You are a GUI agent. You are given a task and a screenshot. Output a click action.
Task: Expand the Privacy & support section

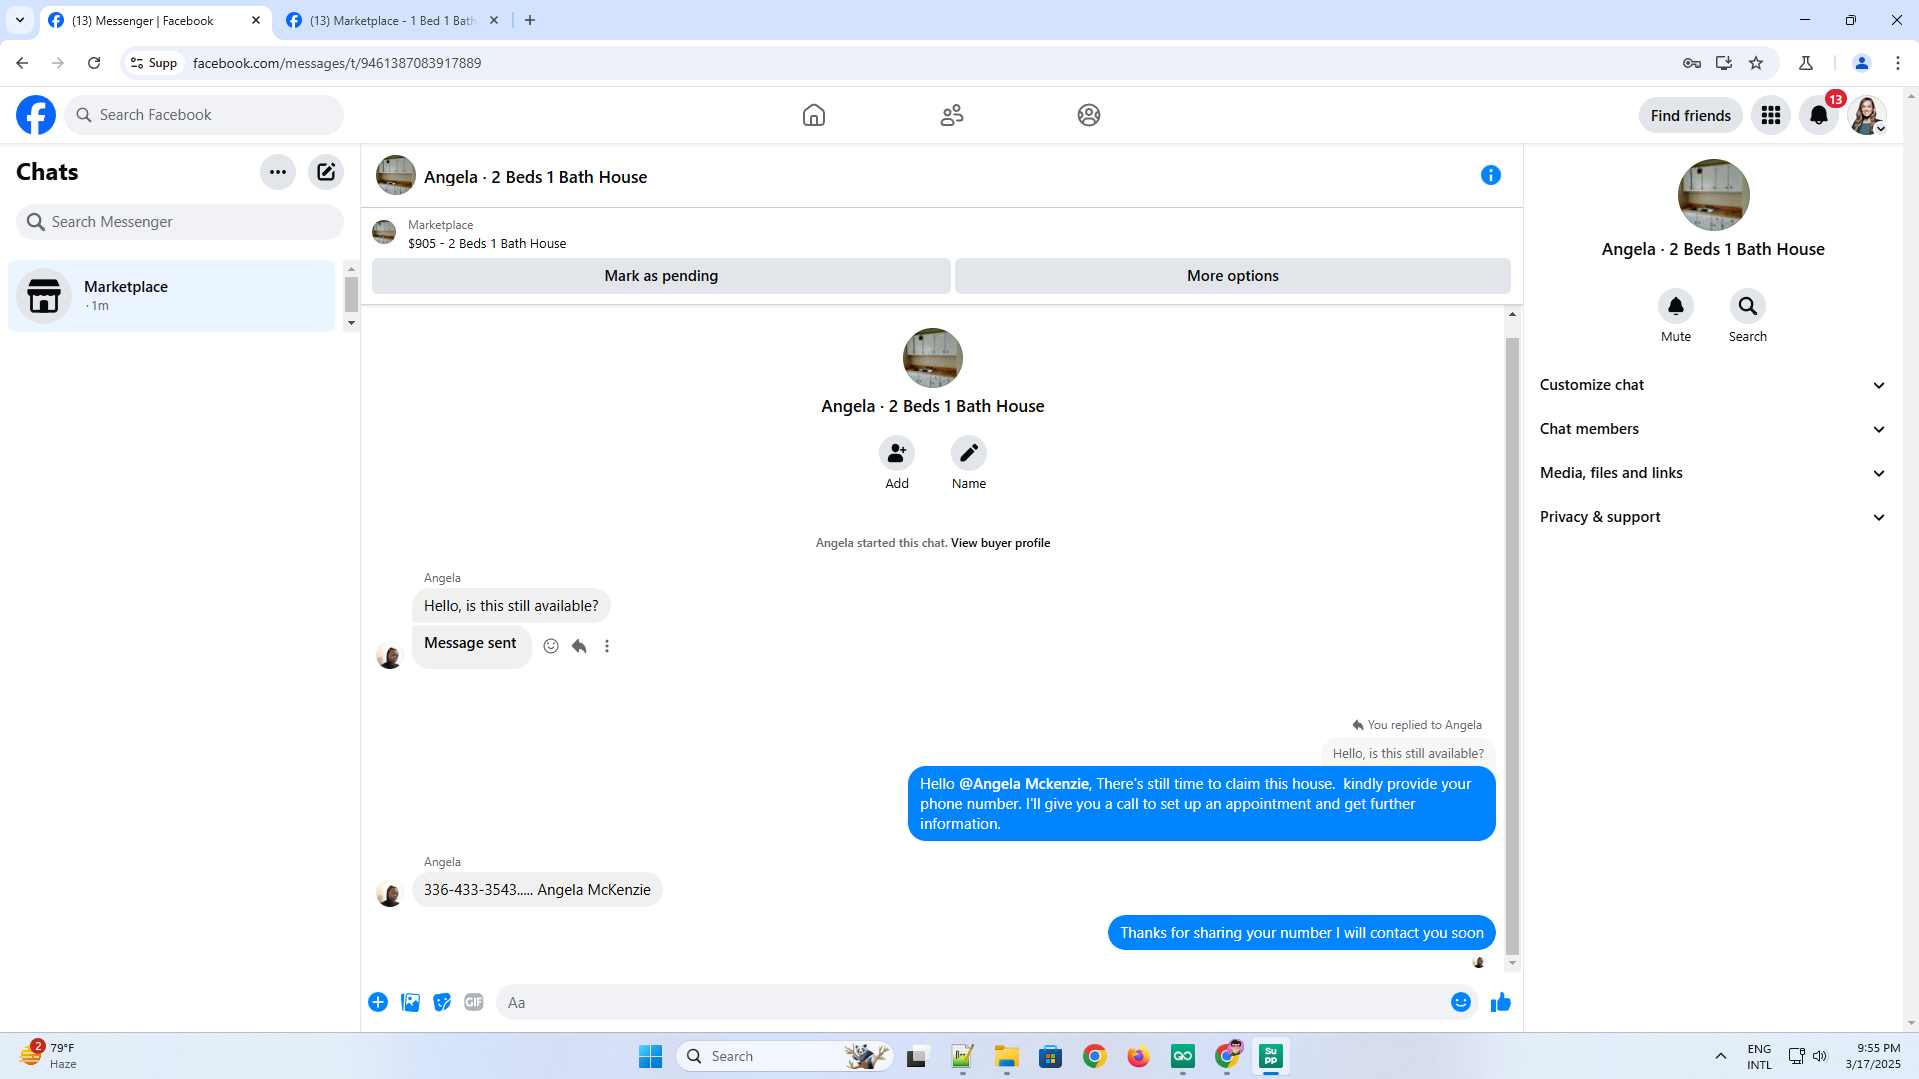click(x=1713, y=517)
